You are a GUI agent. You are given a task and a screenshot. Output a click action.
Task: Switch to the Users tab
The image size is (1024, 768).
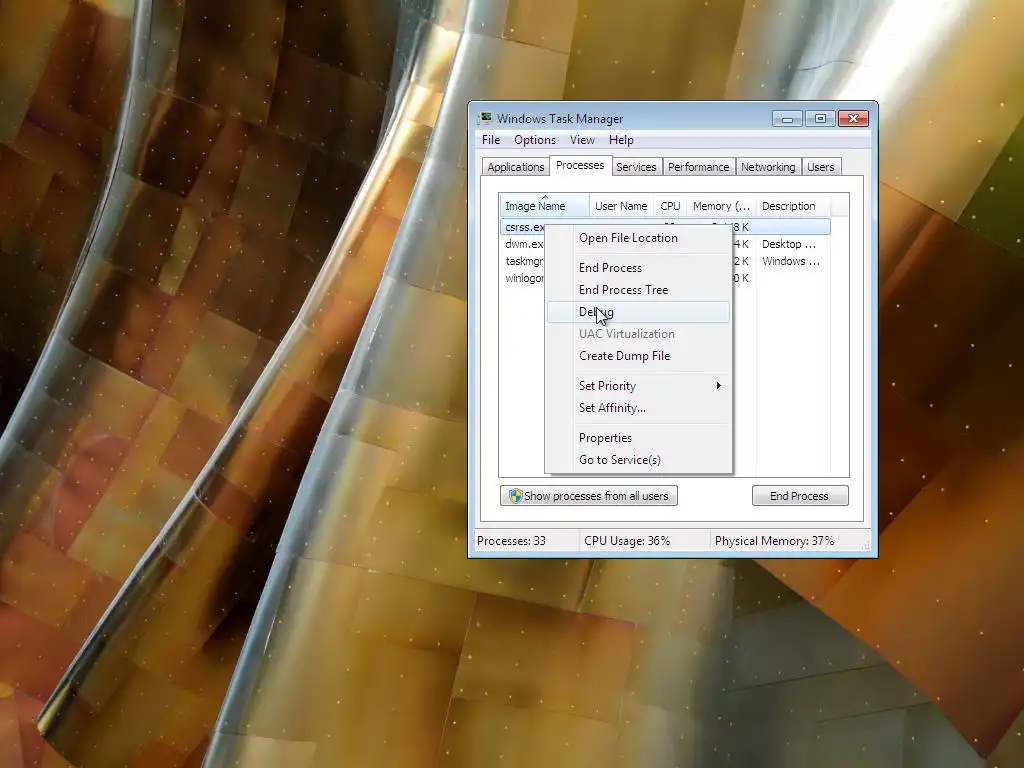pos(820,167)
